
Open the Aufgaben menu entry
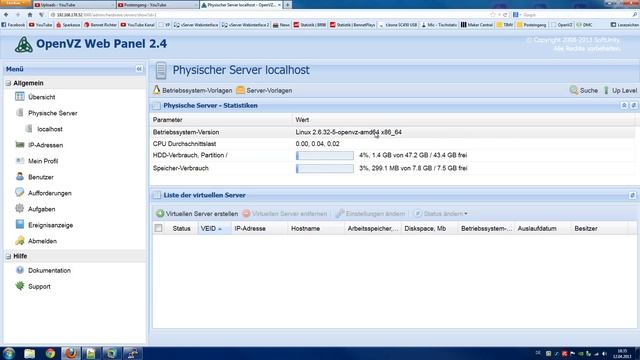[42, 209]
